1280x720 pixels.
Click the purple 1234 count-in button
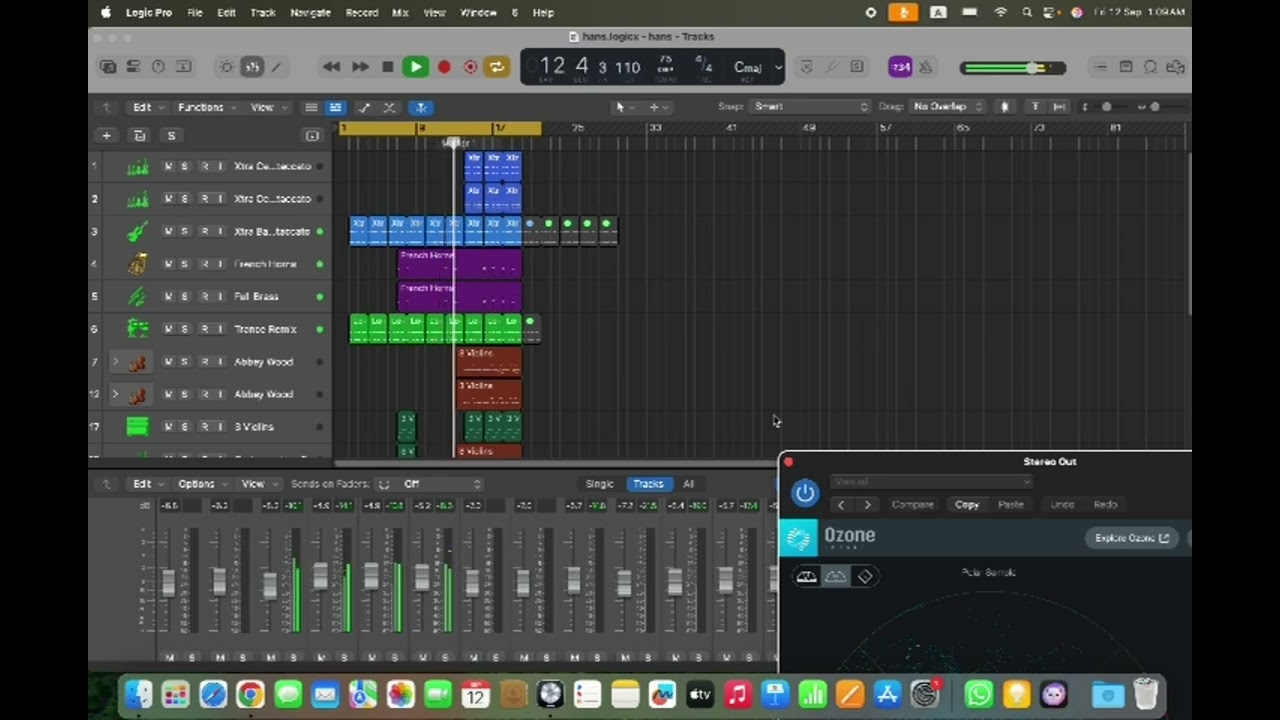click(900, 67)
